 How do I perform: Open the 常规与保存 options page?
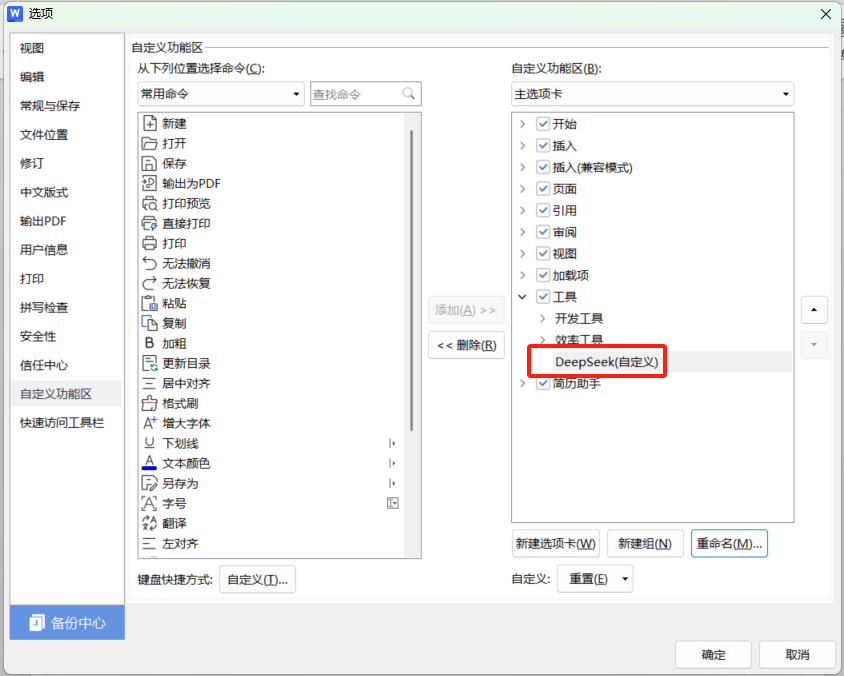(50, 105)
